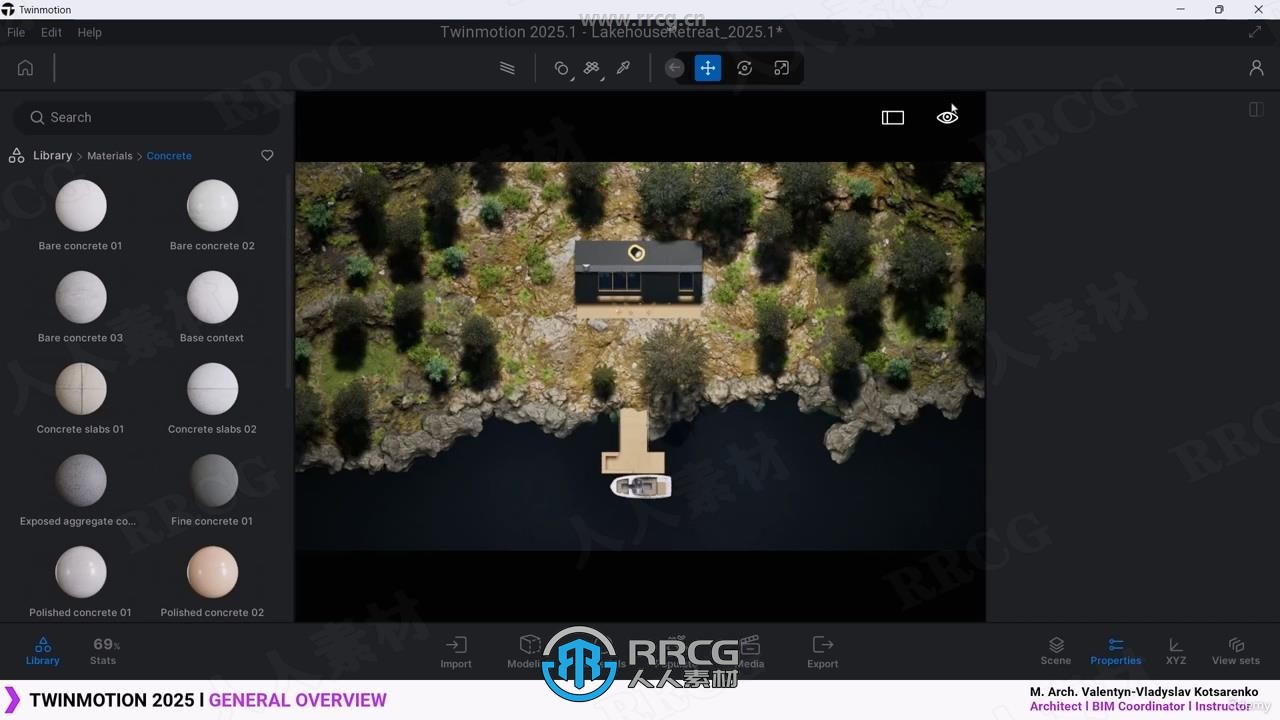Click the yellow gizmo on house roof
The height and width of the screenshot is (720, 1280).
click(636, 252)
